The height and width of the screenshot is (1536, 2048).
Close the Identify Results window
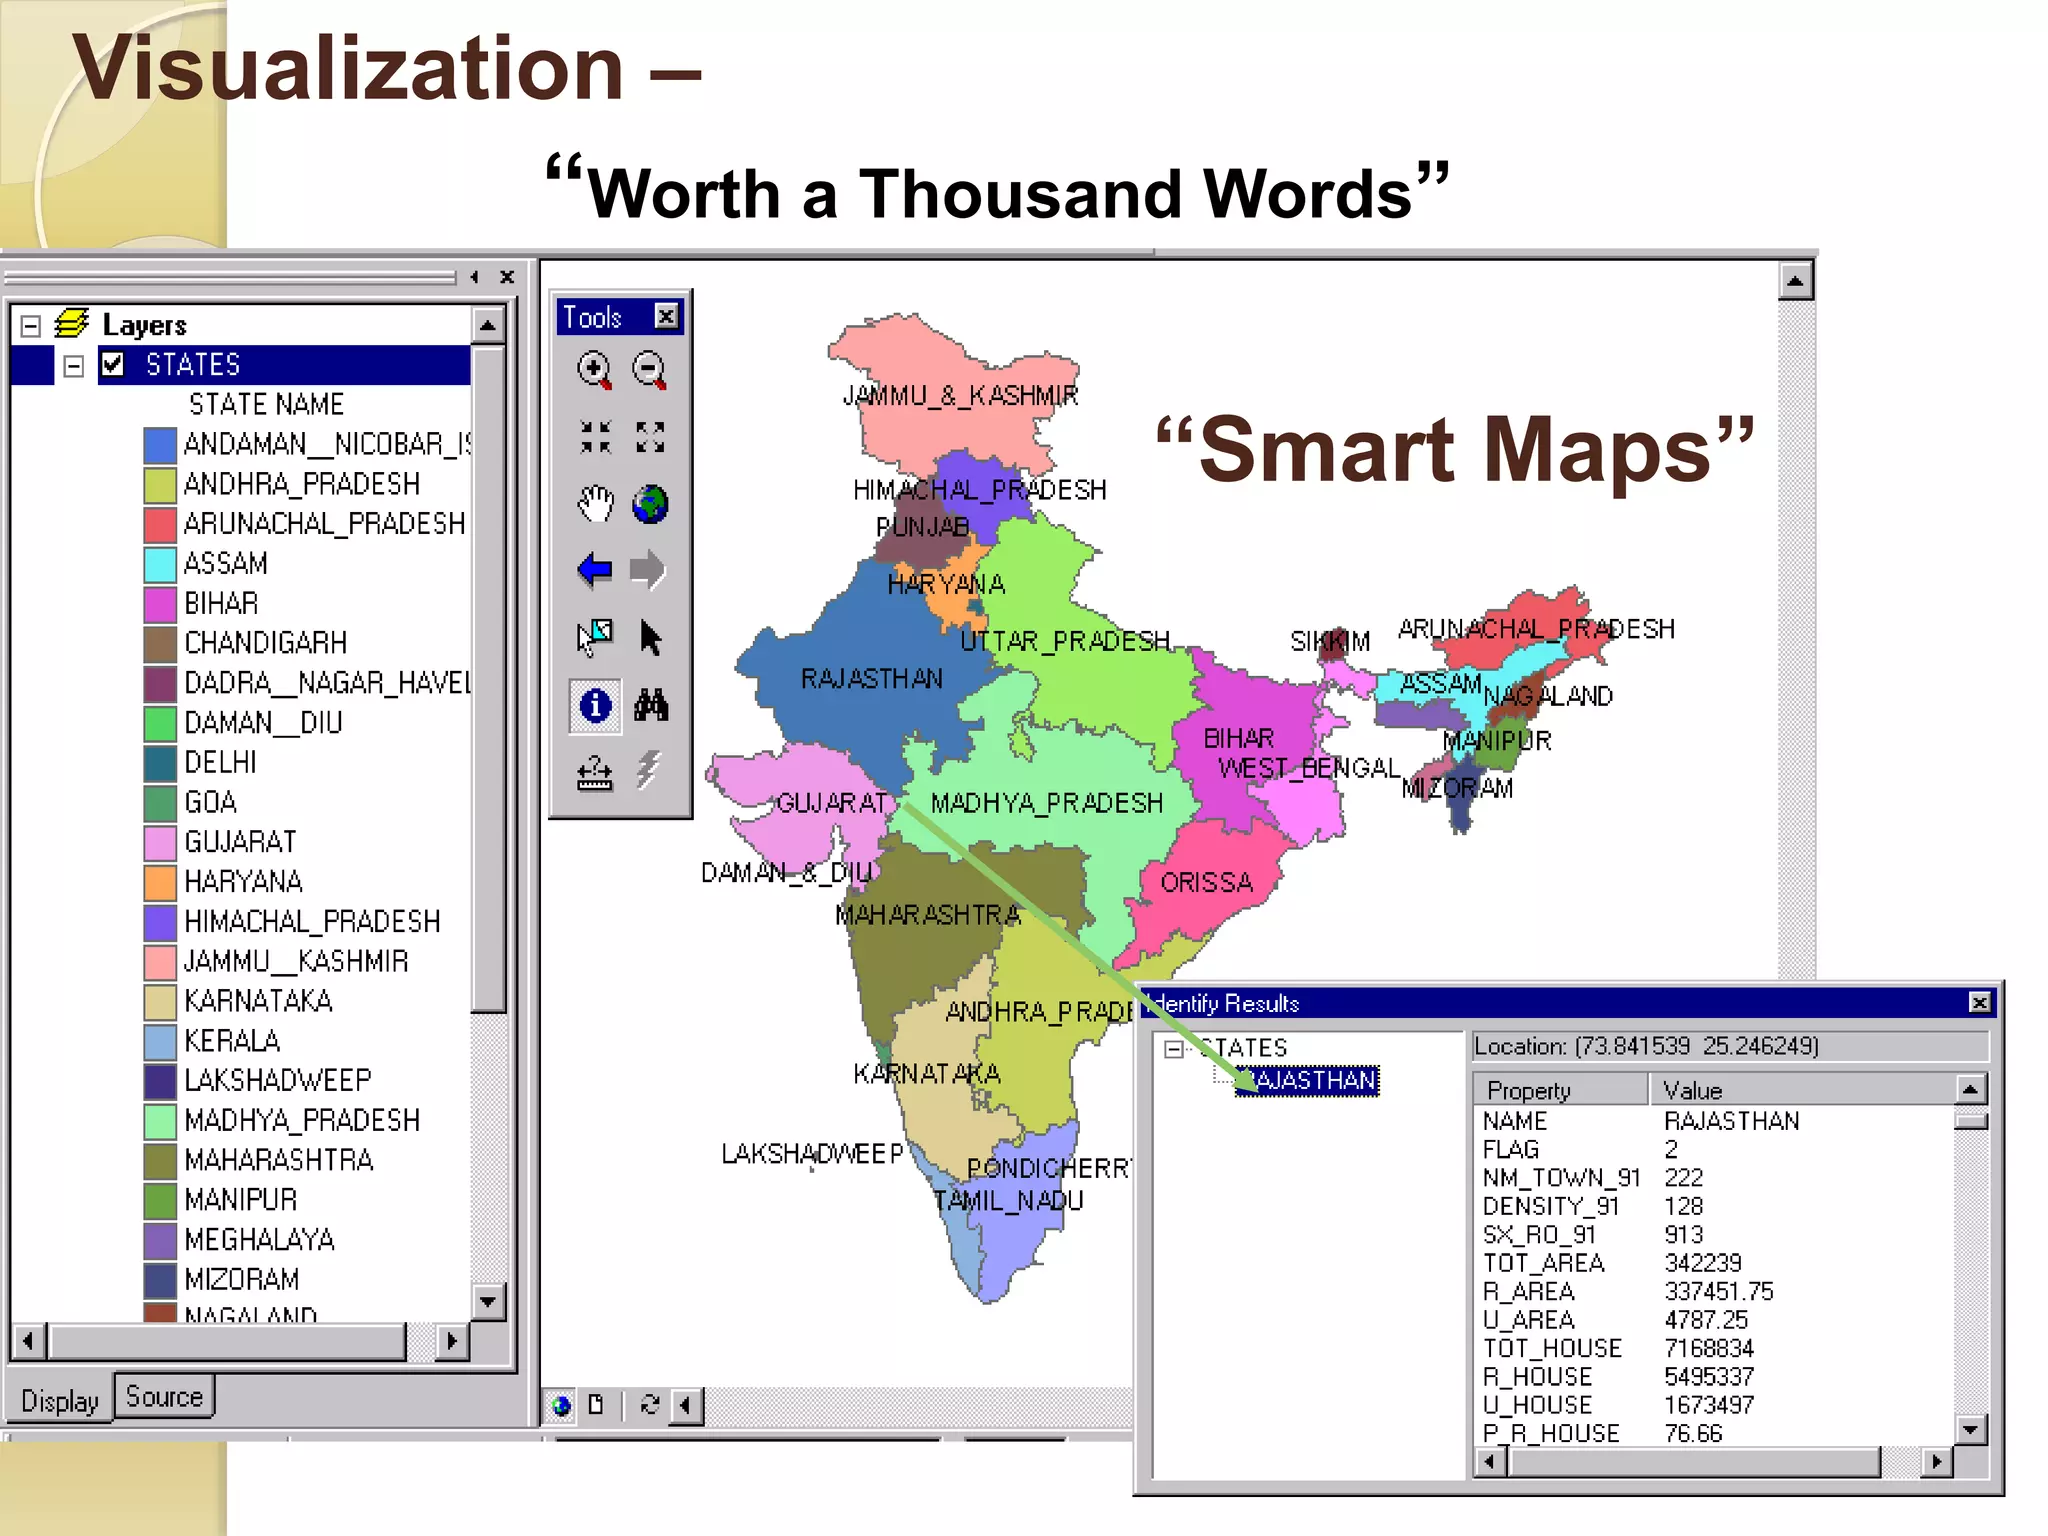pos(1979,1002)
